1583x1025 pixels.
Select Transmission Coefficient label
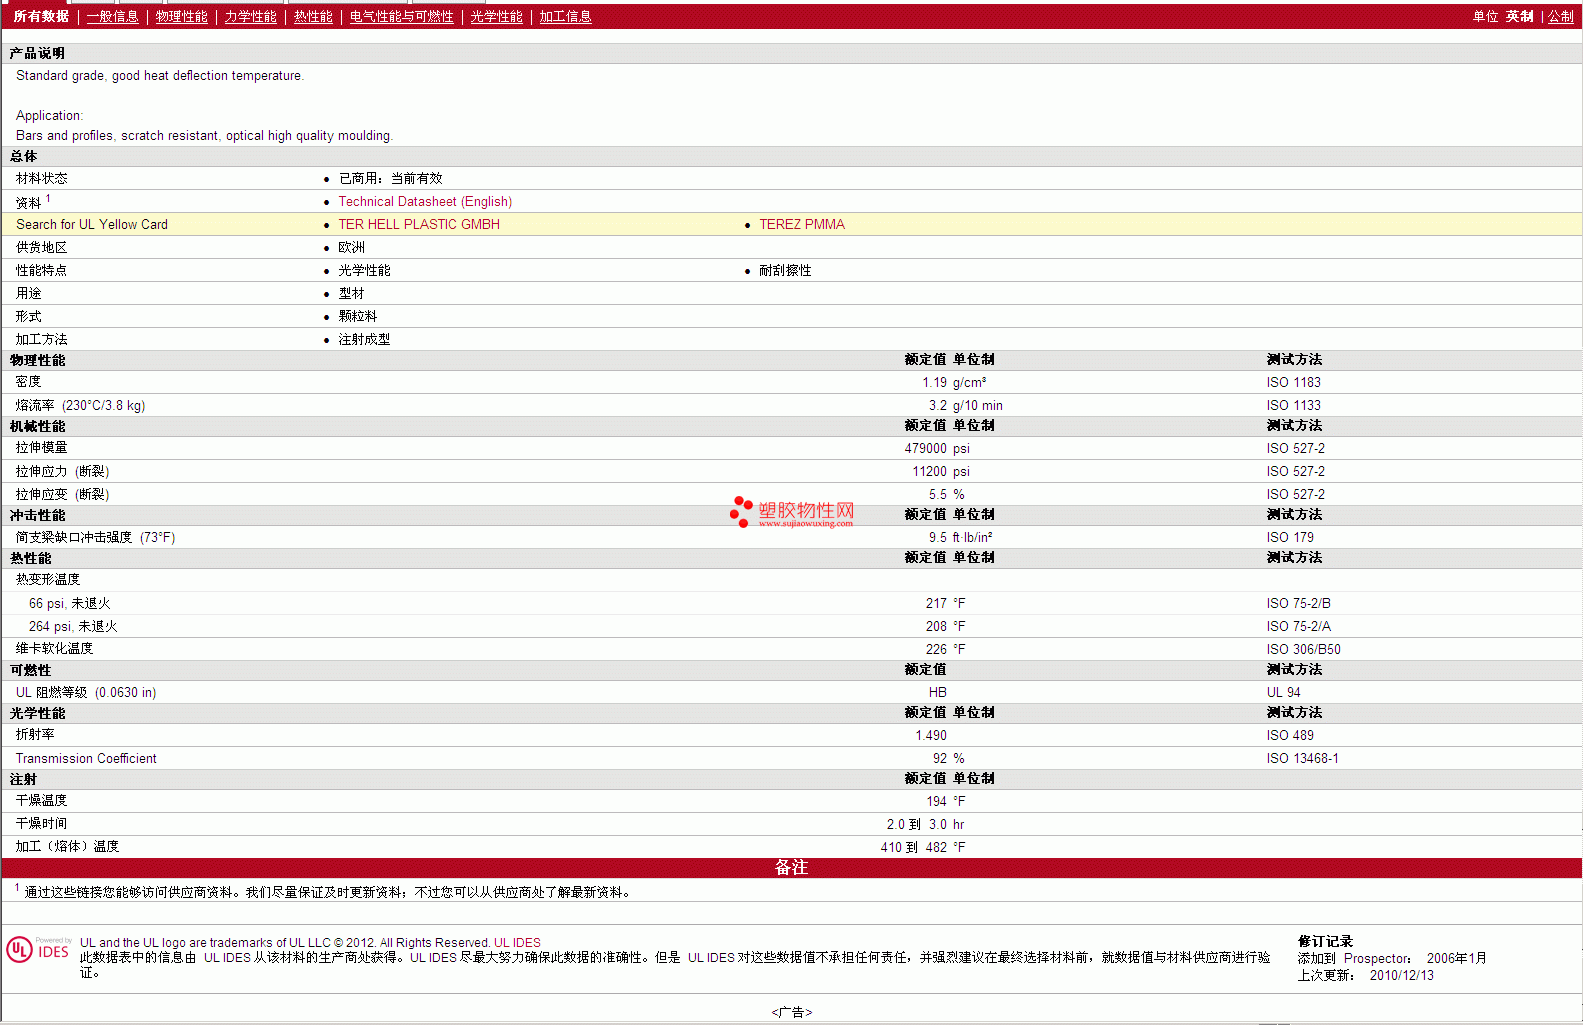pyautogui.click(x=86, y=758)
